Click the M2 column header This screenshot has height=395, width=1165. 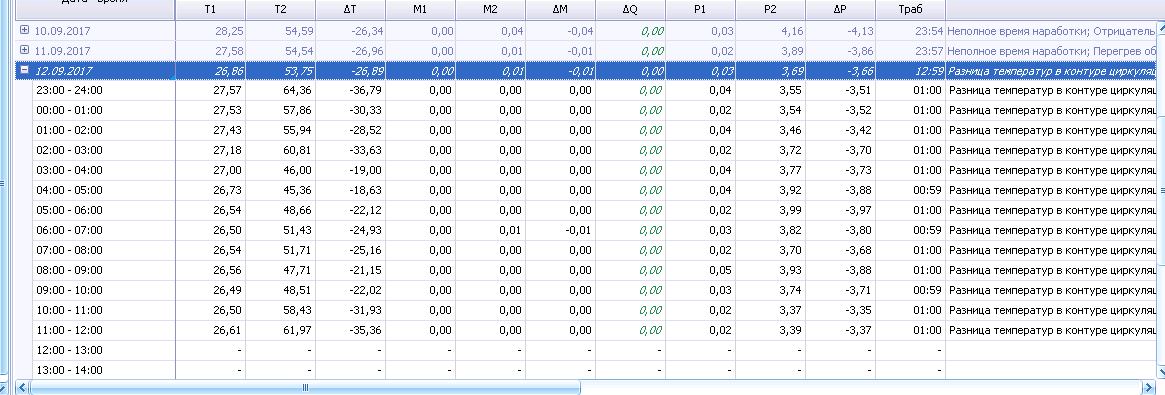pos(490,10)
